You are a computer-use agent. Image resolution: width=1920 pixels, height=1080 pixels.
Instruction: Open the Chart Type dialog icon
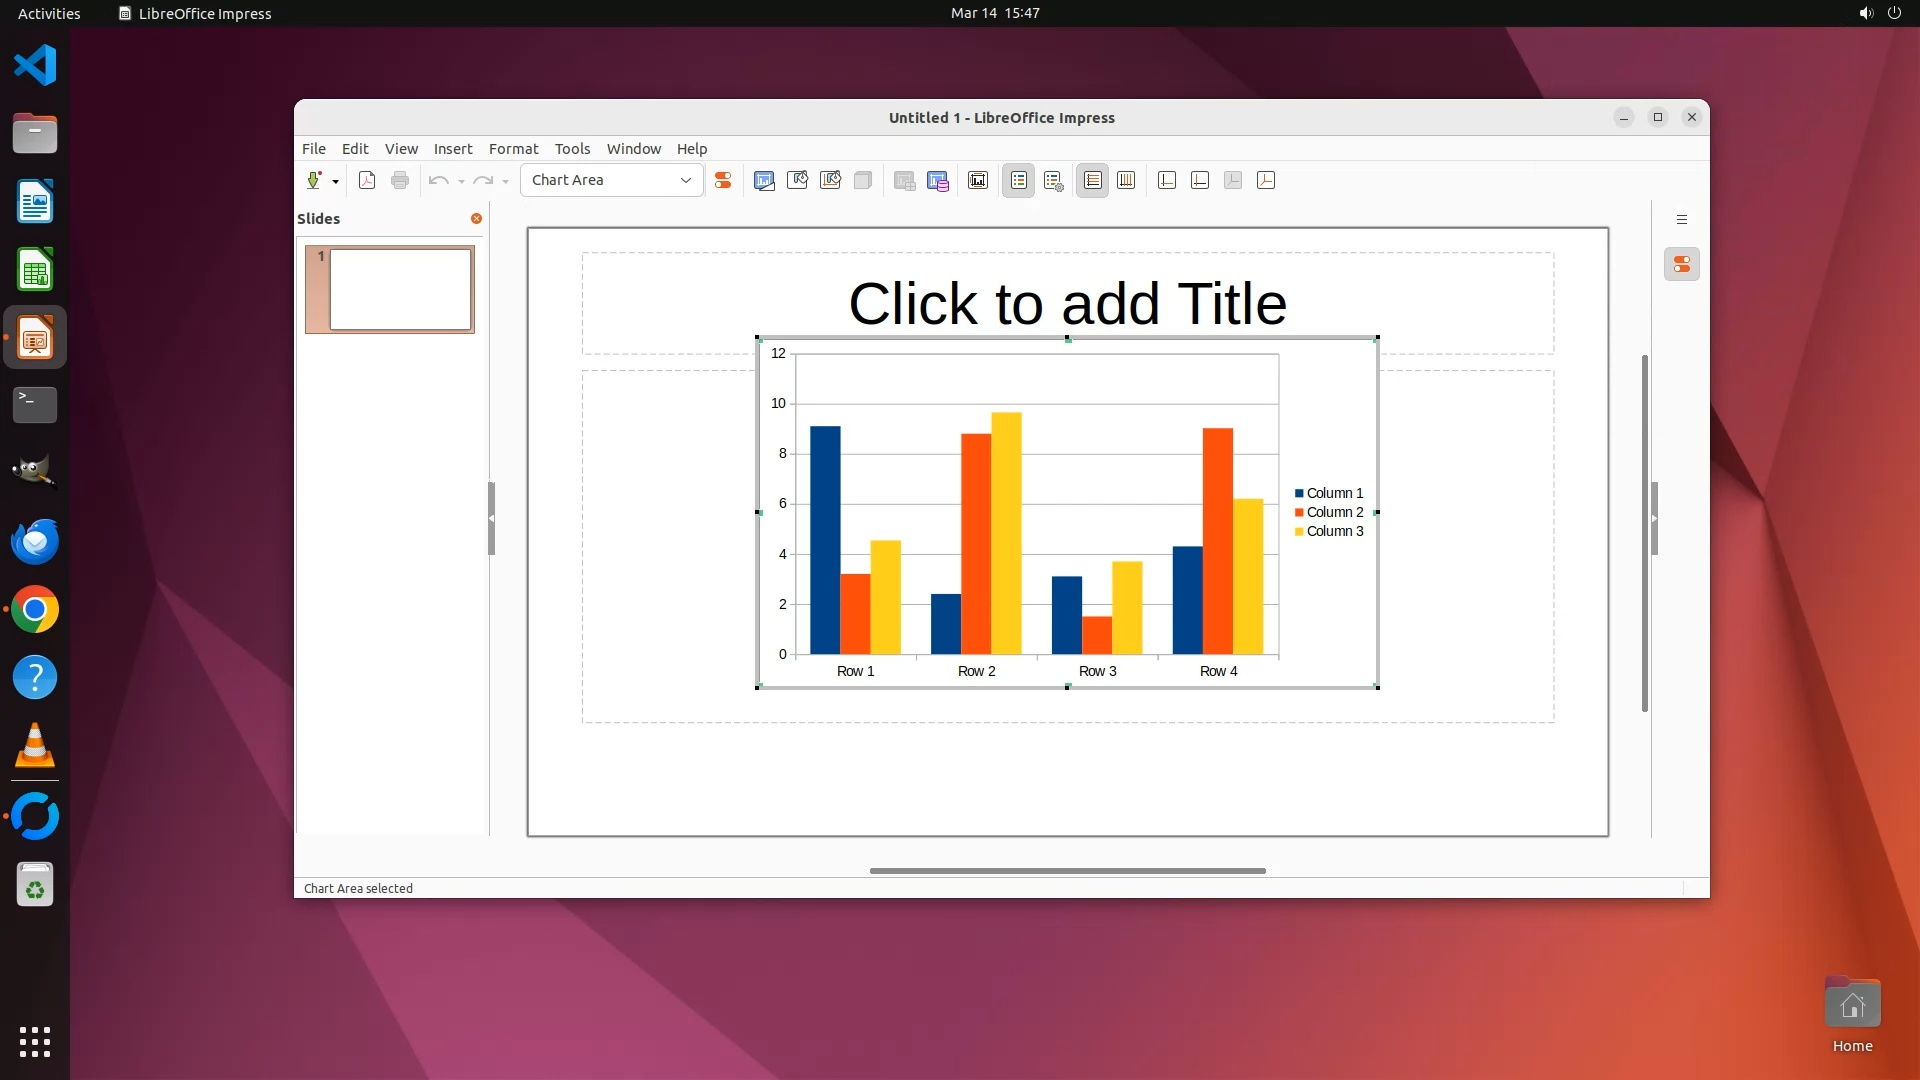pos(764,180)
